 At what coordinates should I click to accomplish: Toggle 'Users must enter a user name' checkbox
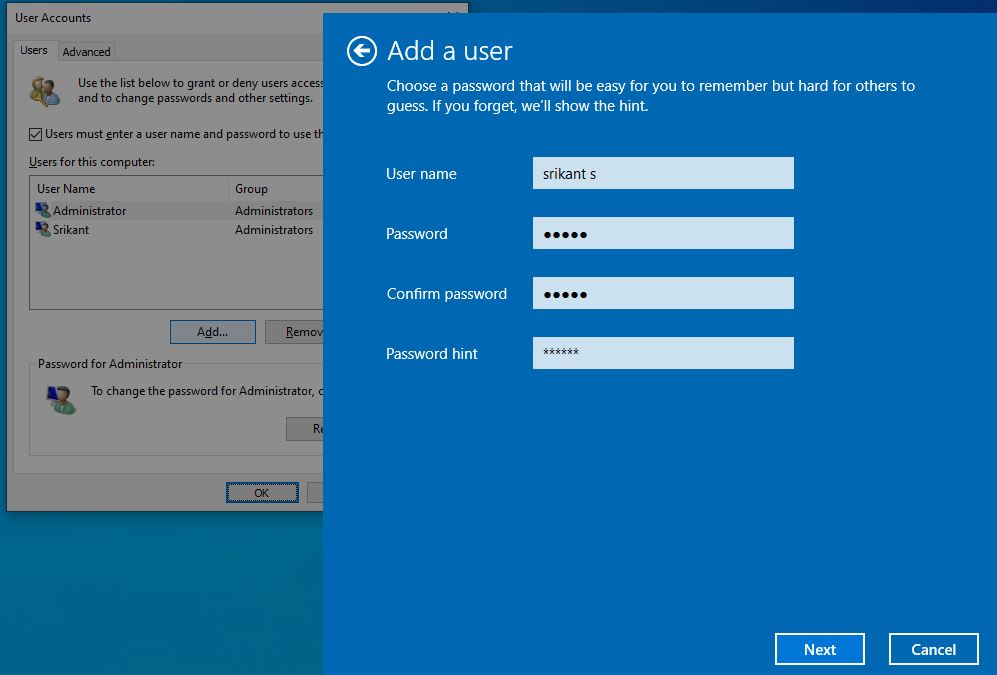click(36, 134)
